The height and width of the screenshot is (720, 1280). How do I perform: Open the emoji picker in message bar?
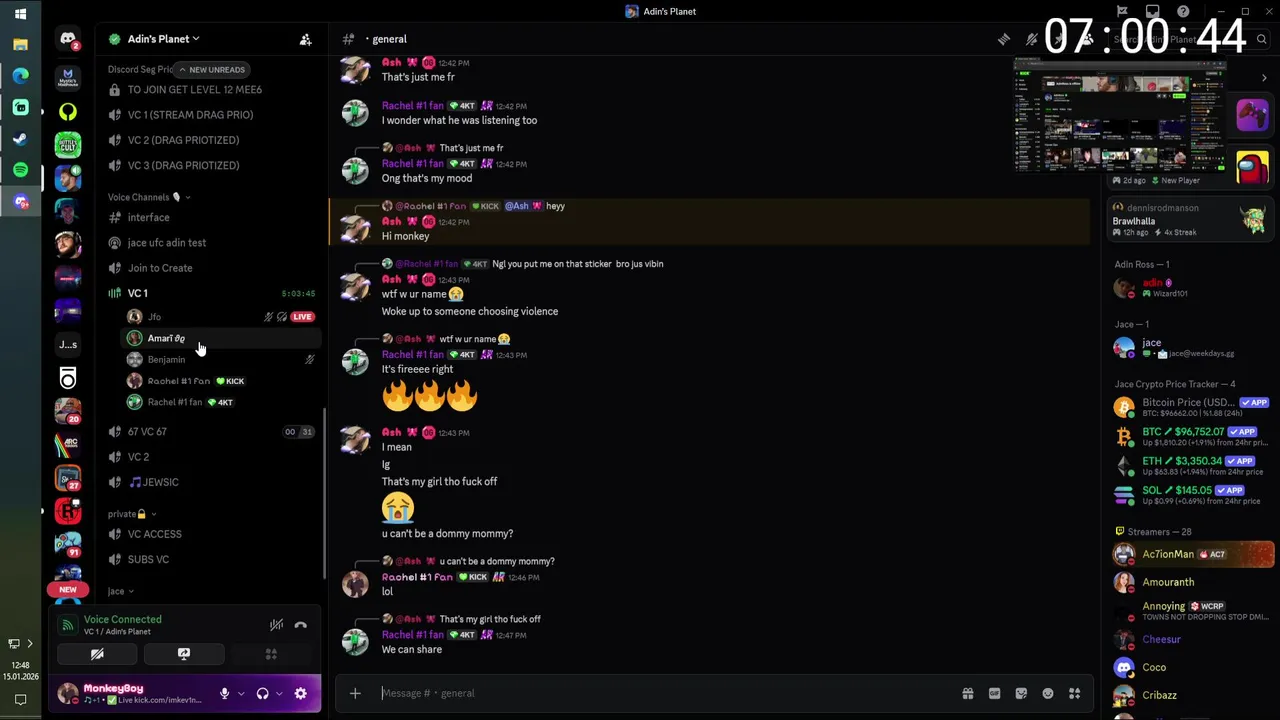pos(1048,693)
